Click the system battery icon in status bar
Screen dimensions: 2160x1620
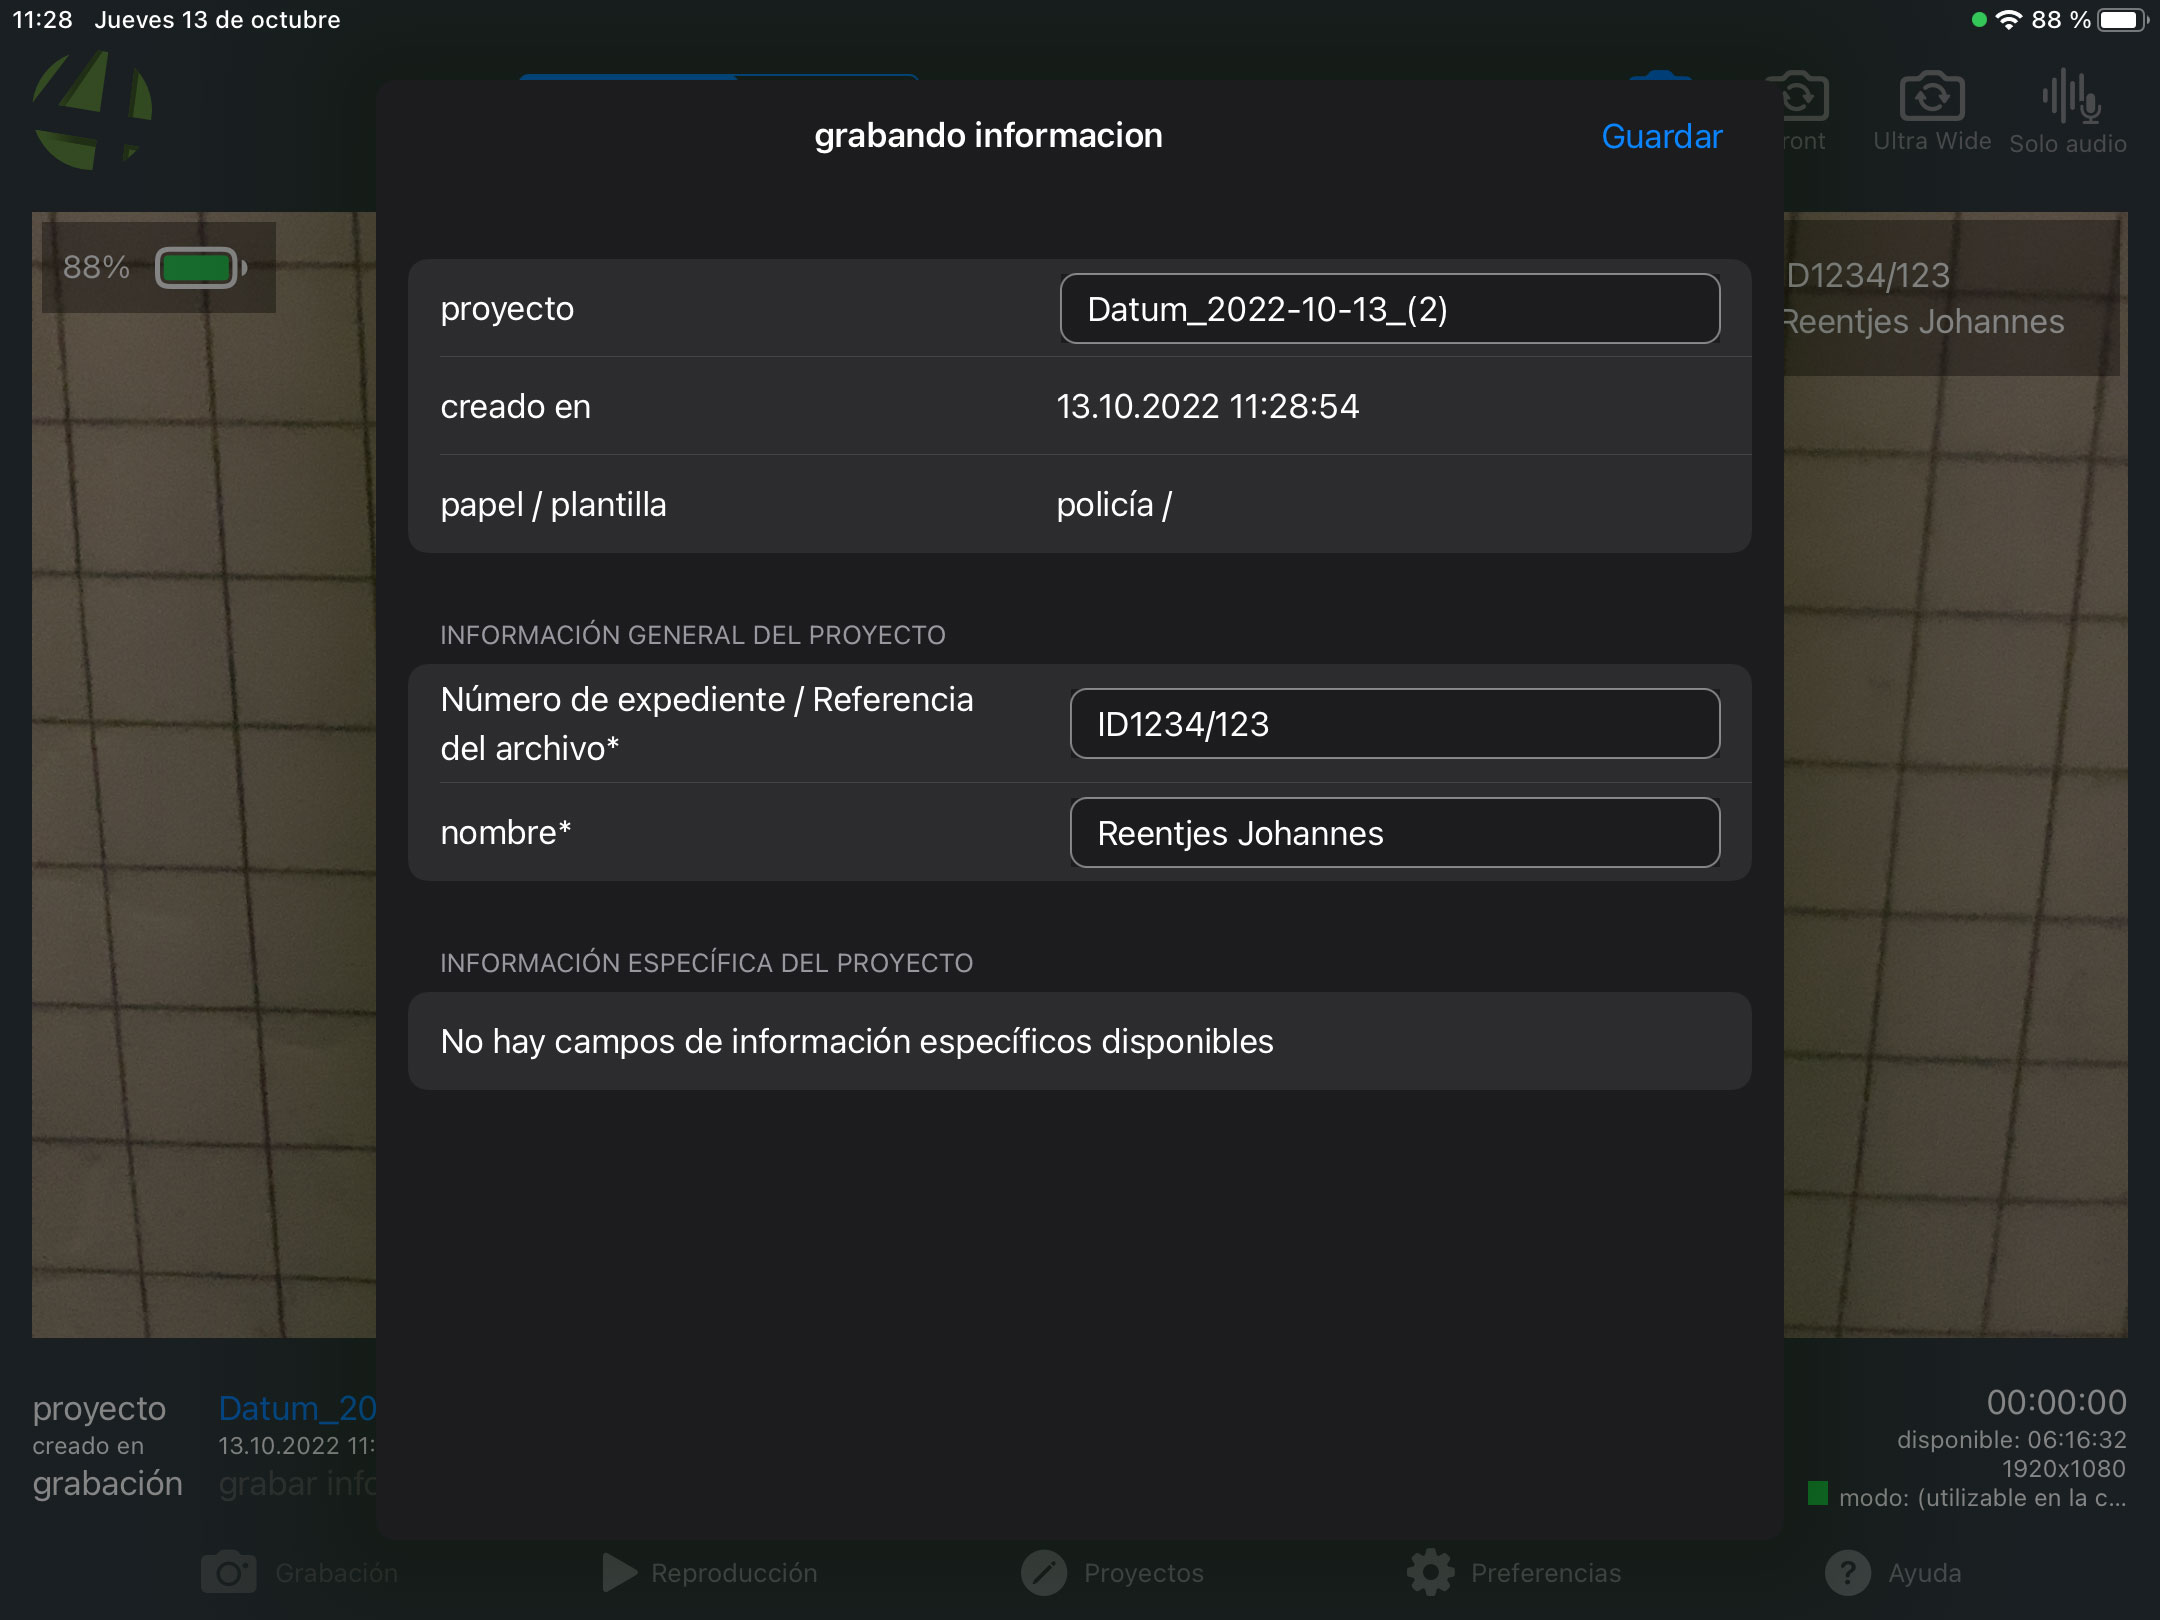pos(2122,20)
